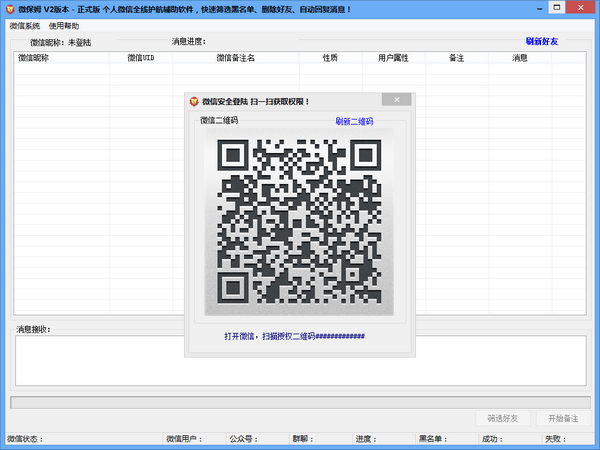The height and width of the screenshot is (450, 600).
Task: Click the 消息 column header
Action: [x=520, y=58]
